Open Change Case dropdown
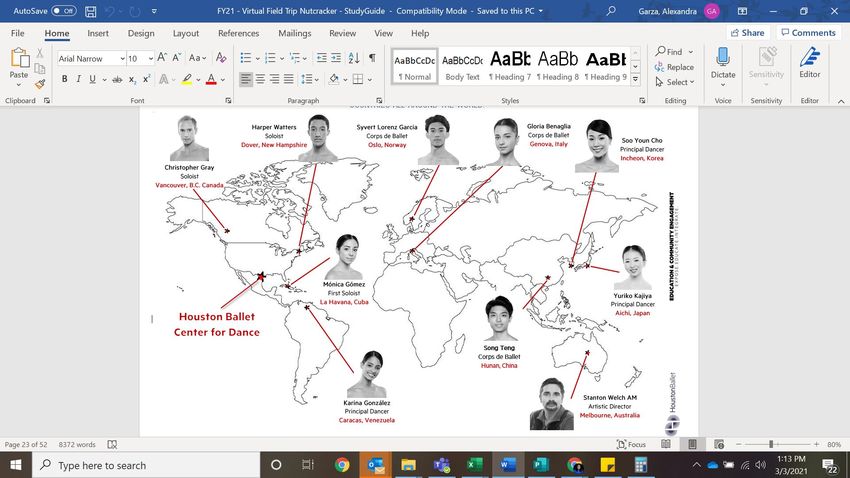850x478 pixels. point(198,57)
